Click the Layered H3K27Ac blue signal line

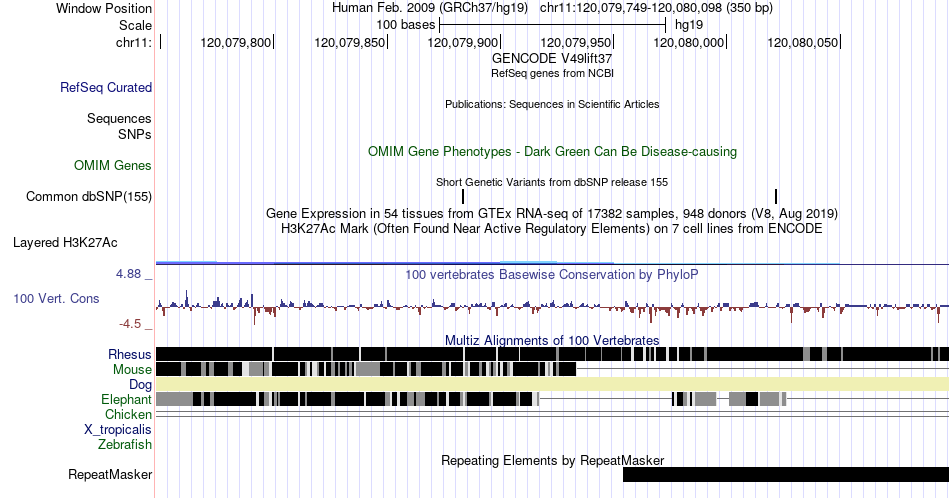tap(552, 263)
